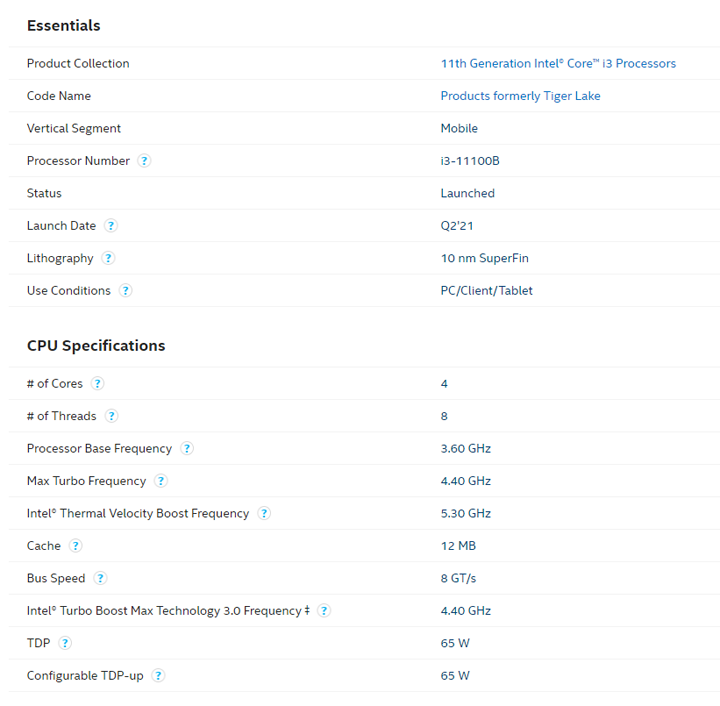Click the Processor Base Frequency info icon
This screenshot has width=720, height=706.
[x=186, y=448]
